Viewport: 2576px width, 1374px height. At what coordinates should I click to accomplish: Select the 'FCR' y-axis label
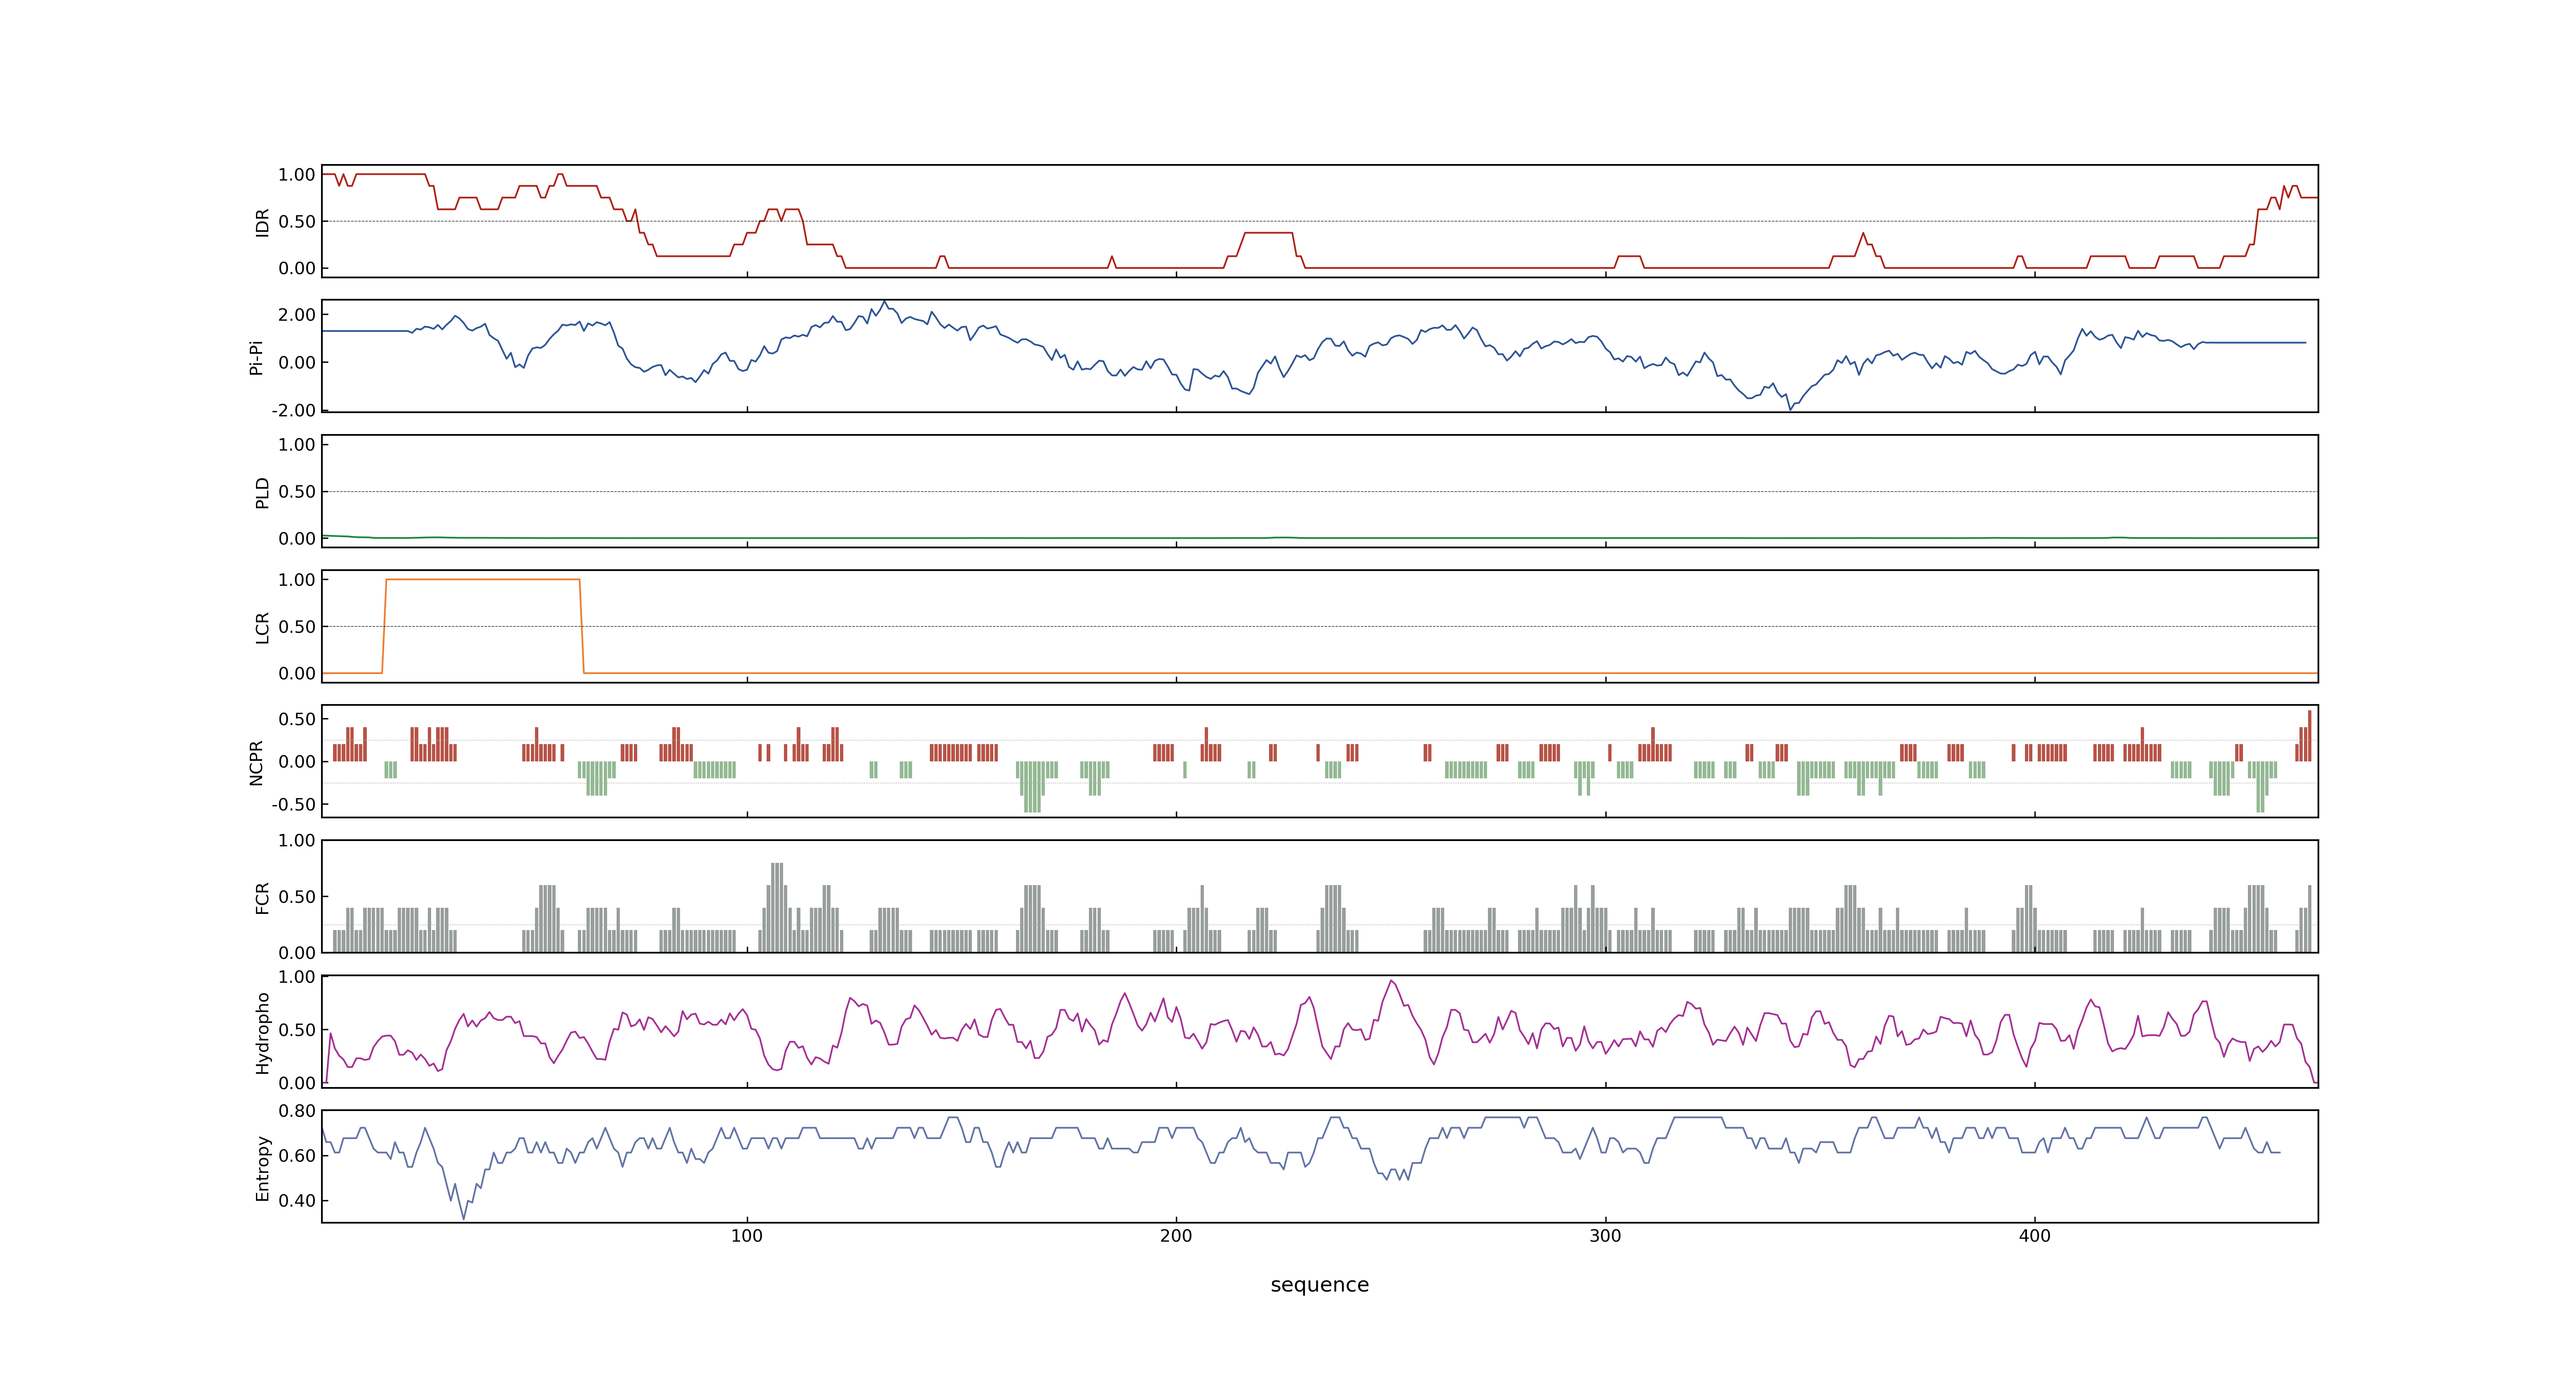coord(262,897)
